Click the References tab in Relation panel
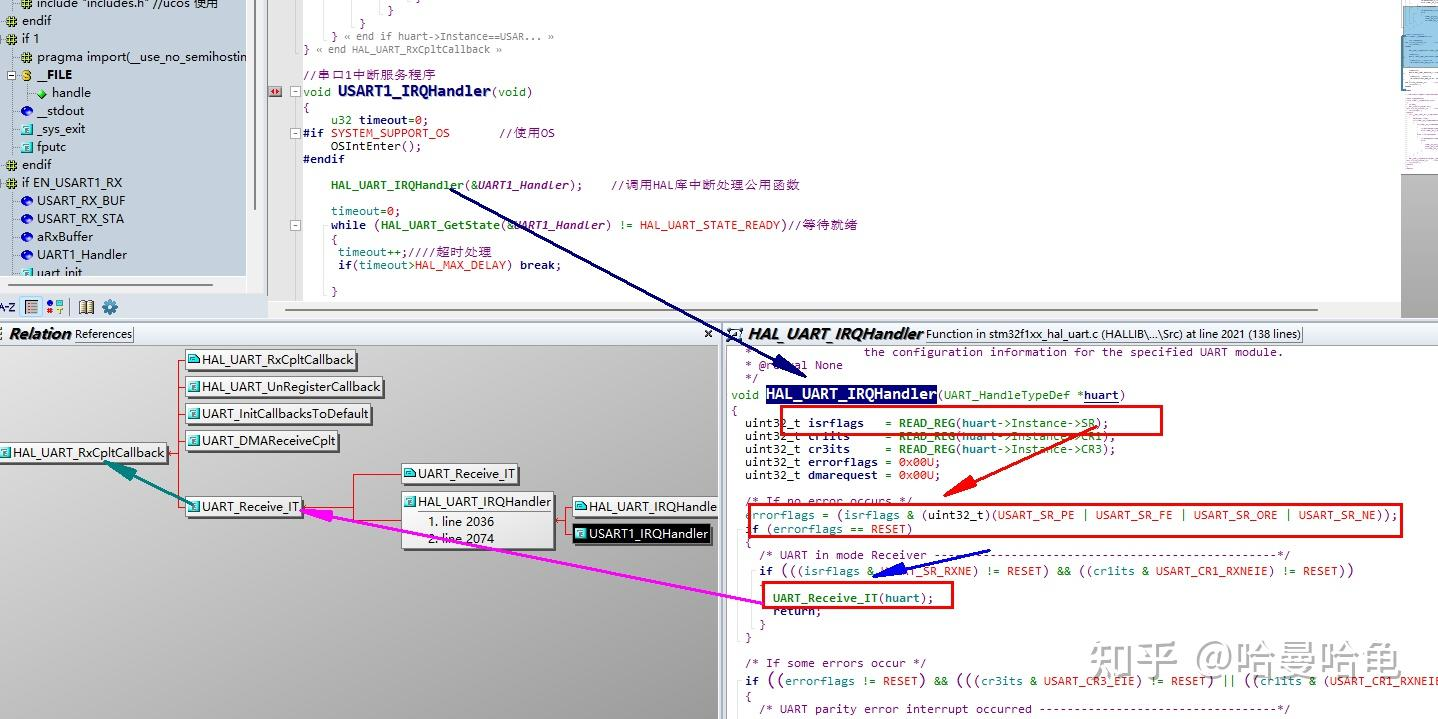 103,334
